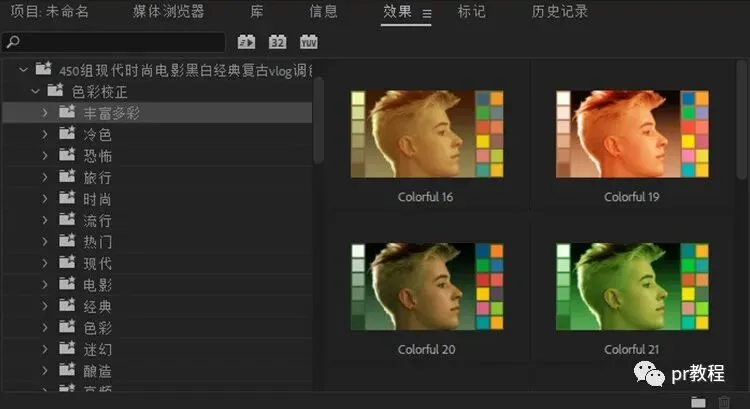Expand the 经典 folder chevron
Screen dimensions: 750x409
point(44,306)
